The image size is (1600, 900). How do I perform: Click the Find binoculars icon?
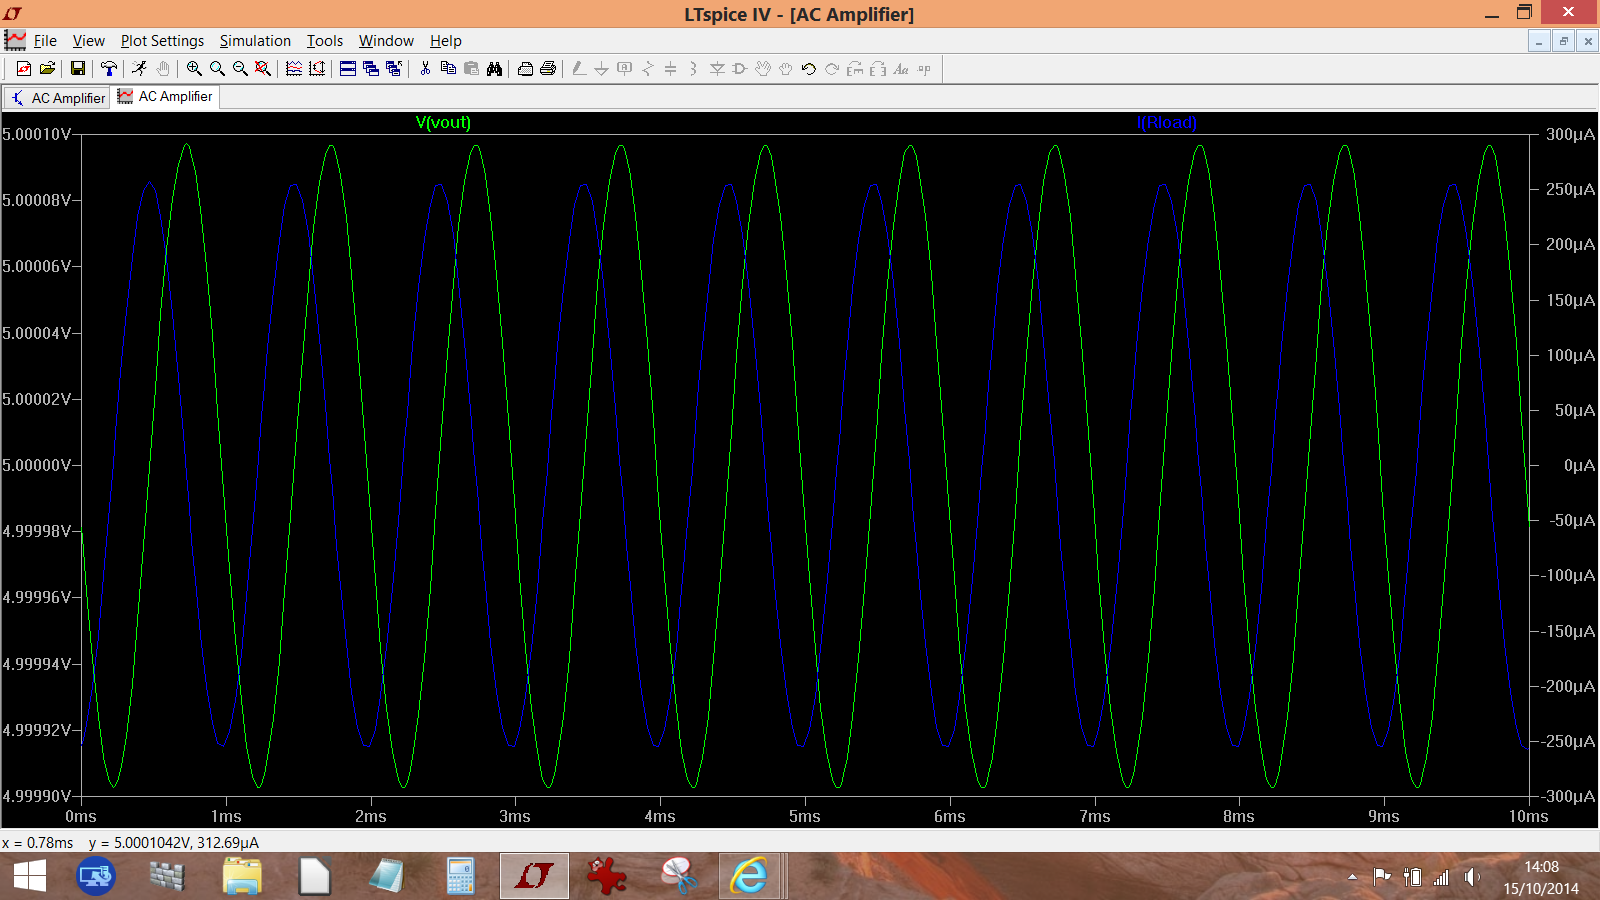[494, 69]
